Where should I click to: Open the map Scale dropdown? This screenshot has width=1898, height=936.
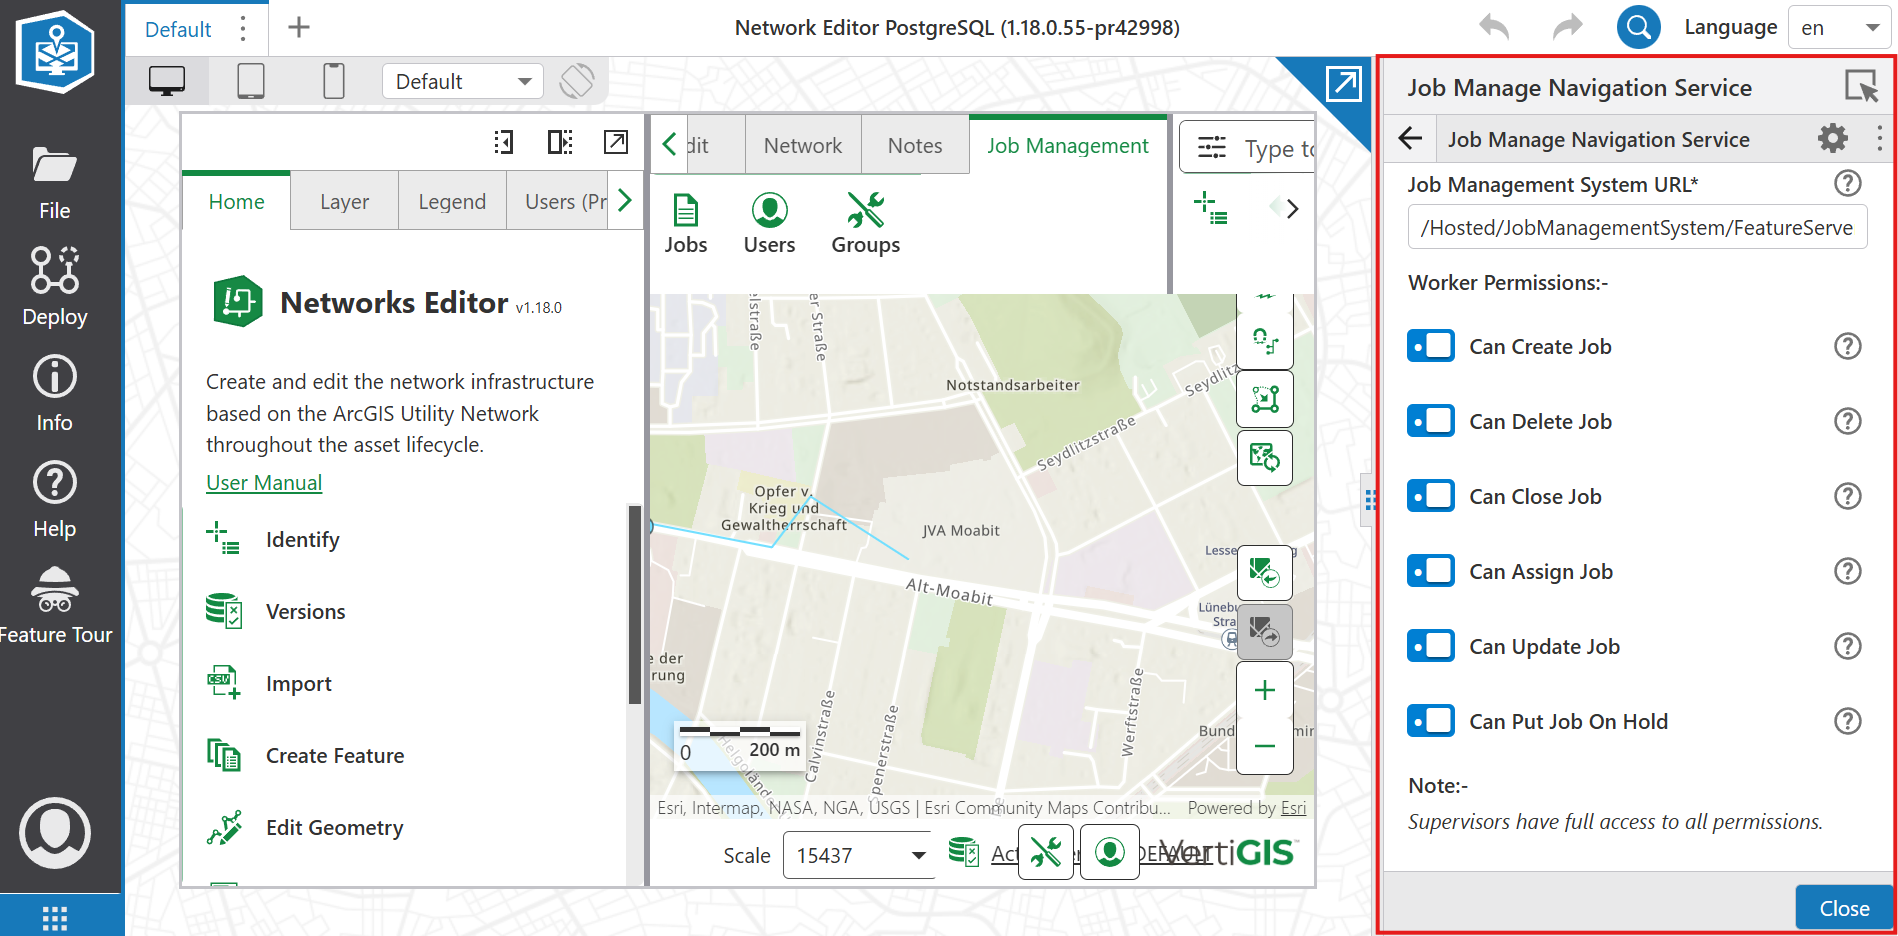(x=859, y=855)
